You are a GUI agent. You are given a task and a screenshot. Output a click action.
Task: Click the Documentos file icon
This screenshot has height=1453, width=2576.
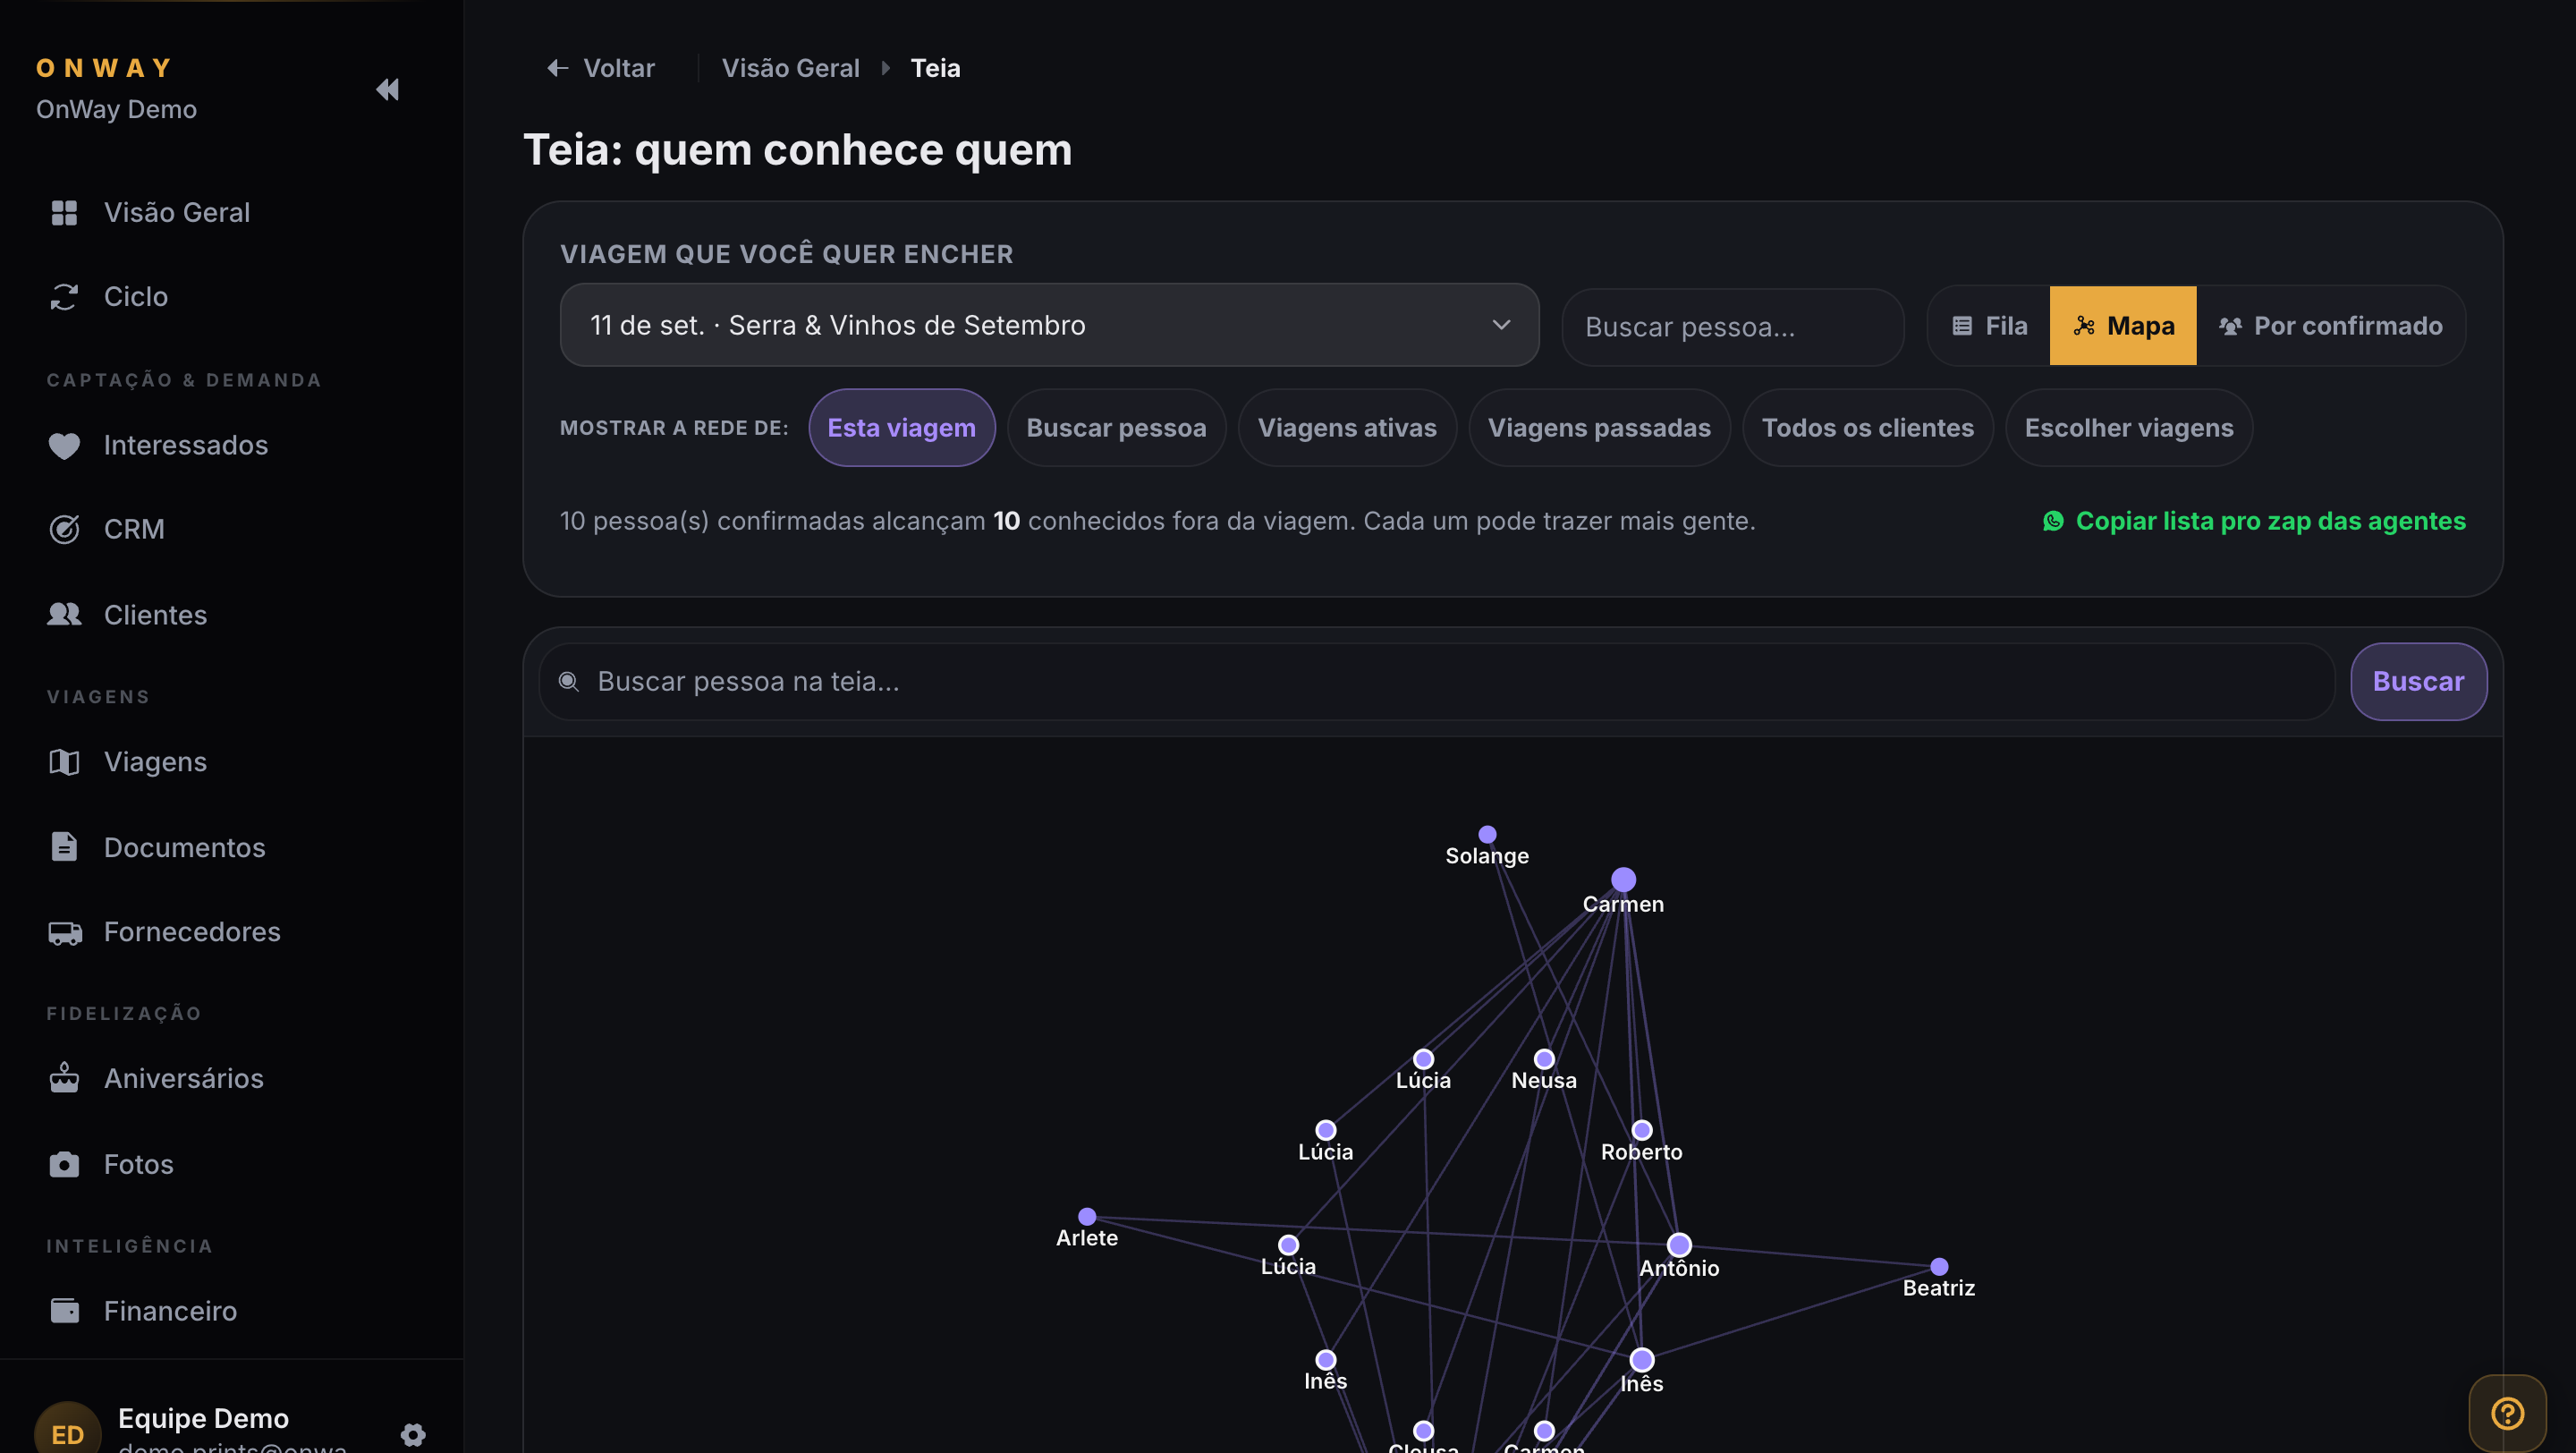(64, 847)
